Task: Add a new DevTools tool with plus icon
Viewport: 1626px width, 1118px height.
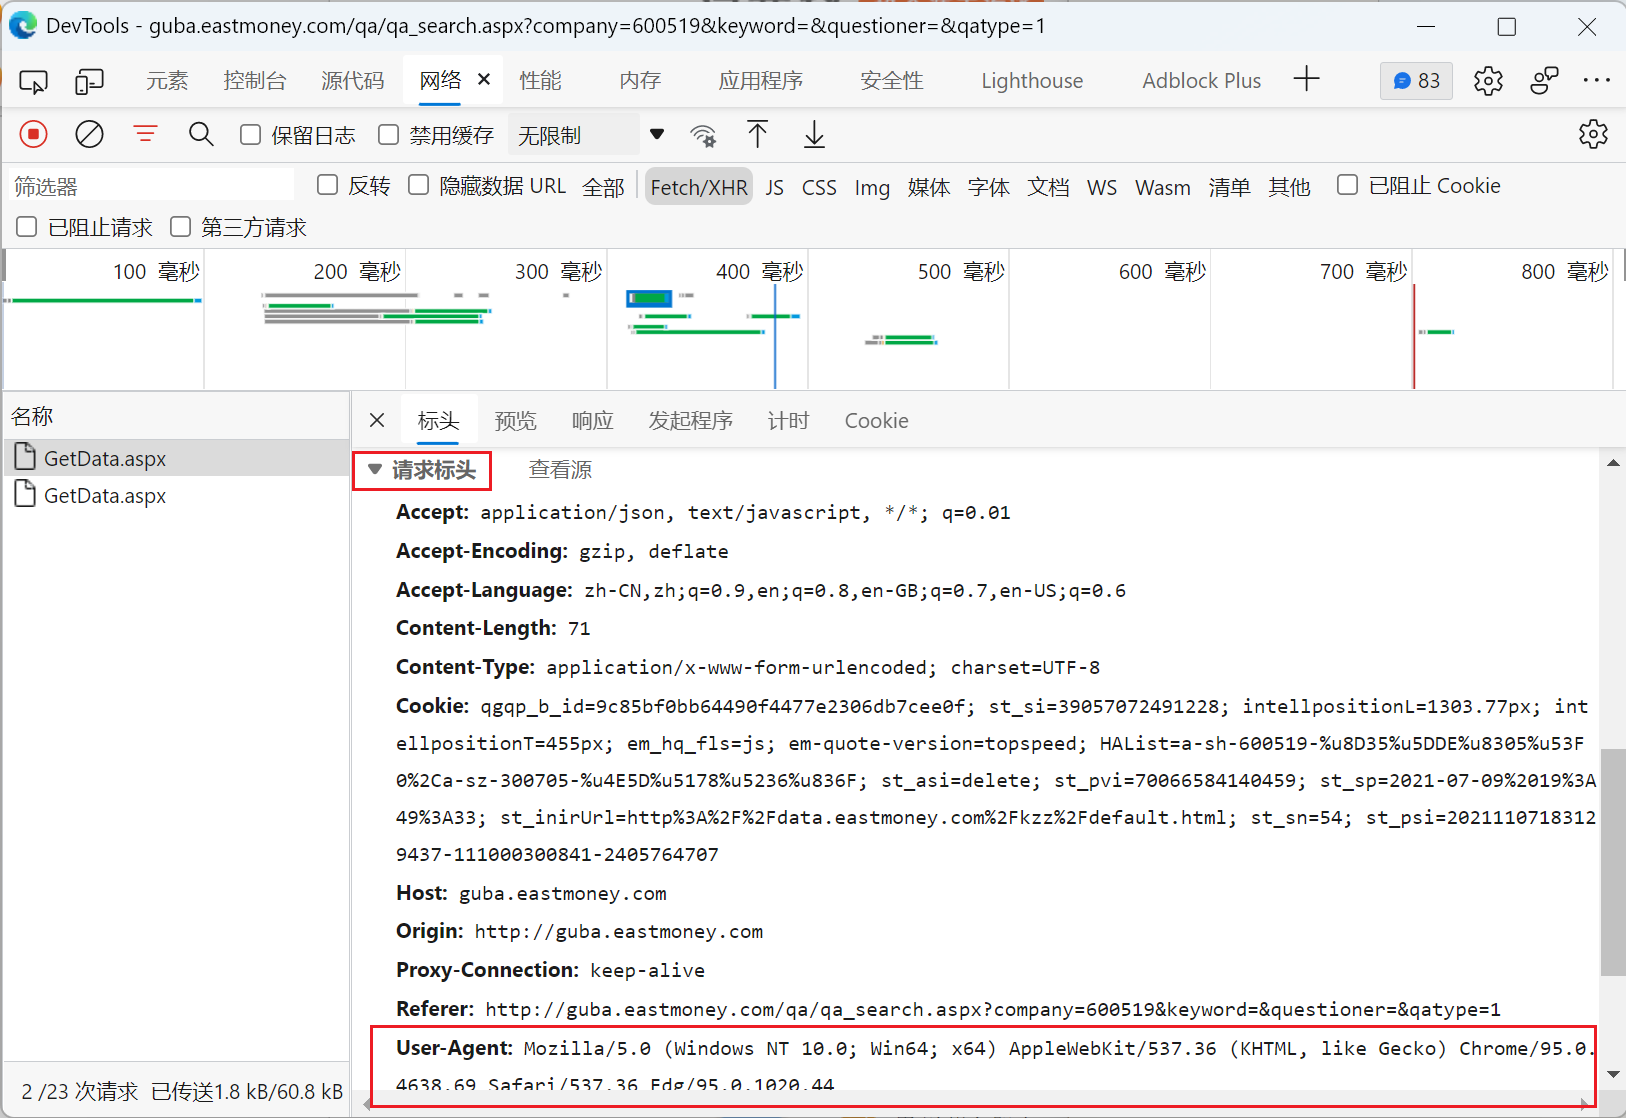Action: click(1306, 79)
